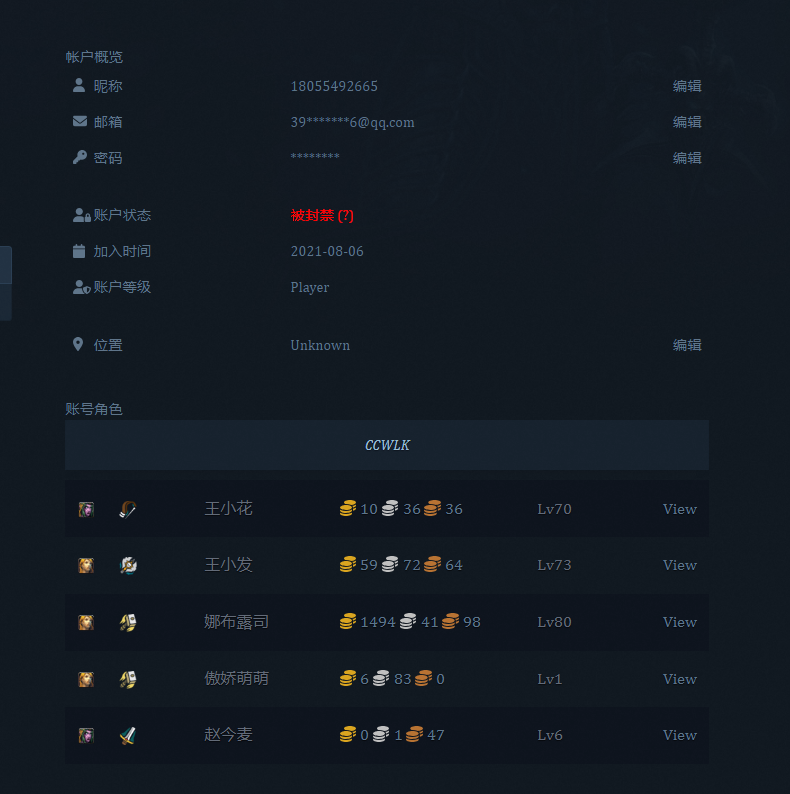
Task: Open 编辑 for the 邮箱 email row
Action: point(686,122)
